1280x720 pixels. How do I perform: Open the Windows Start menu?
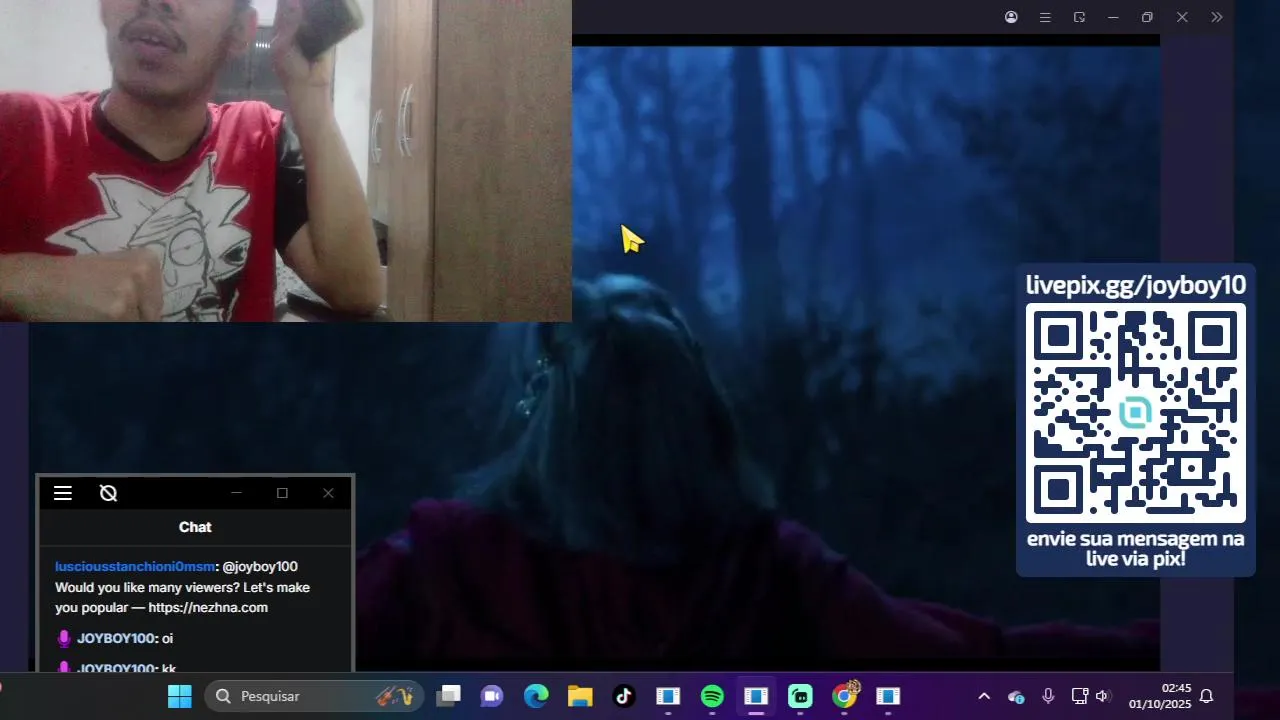(x=180, y=696)
